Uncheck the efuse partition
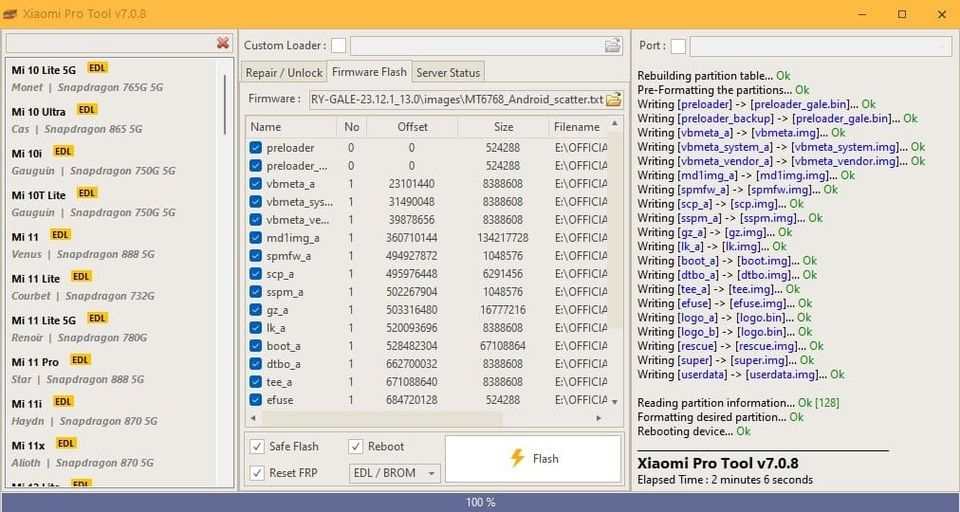 point(256,400)
